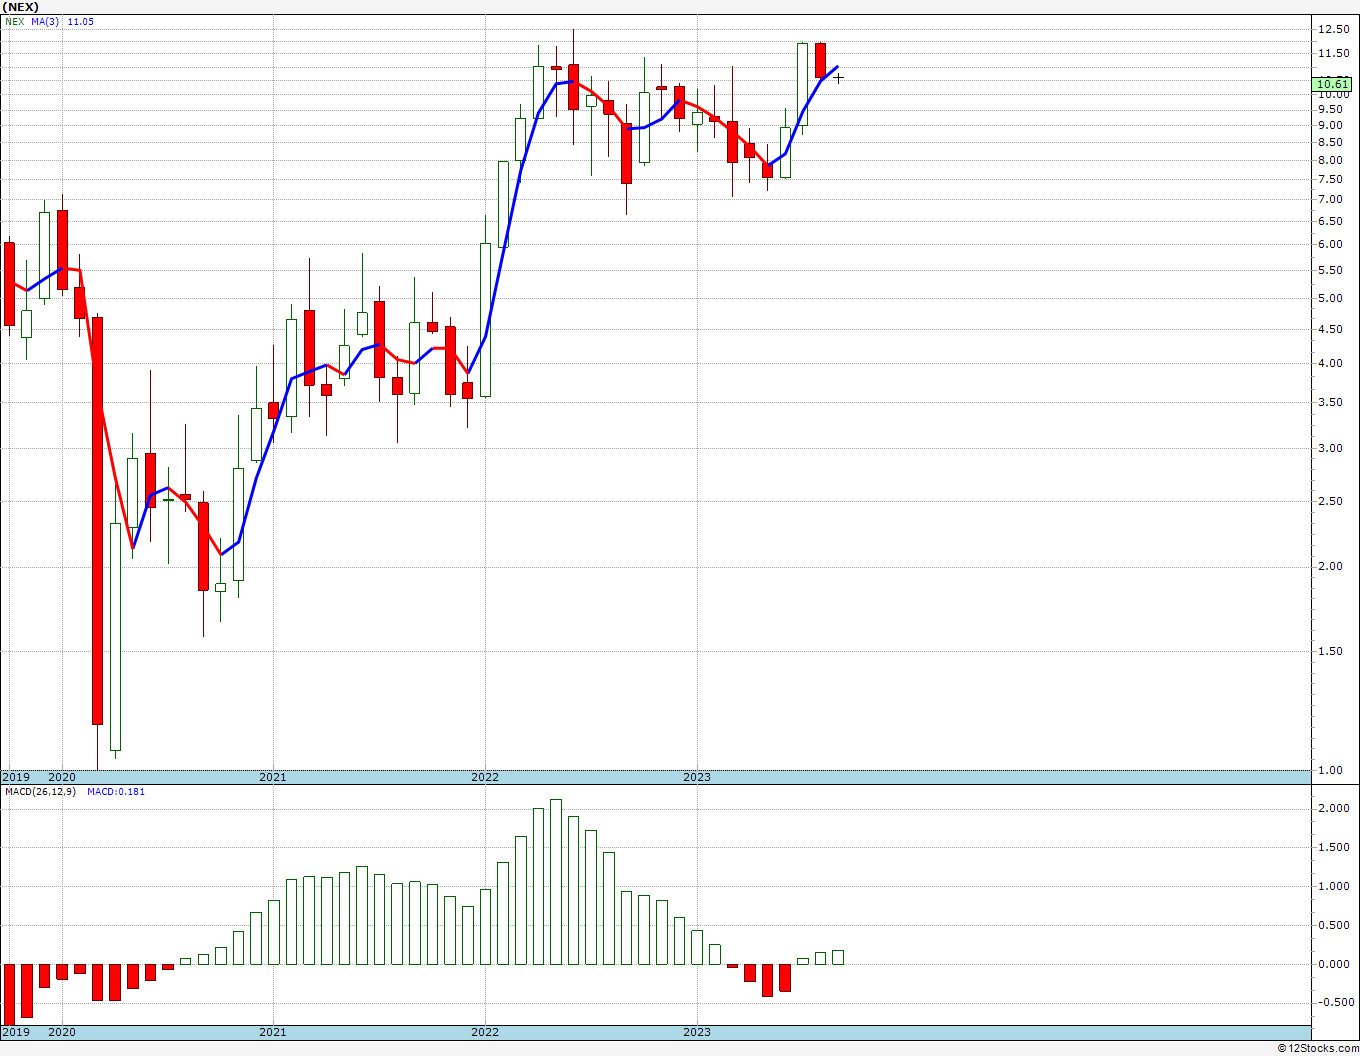Select the MA(3) legend label

[45, 21]
